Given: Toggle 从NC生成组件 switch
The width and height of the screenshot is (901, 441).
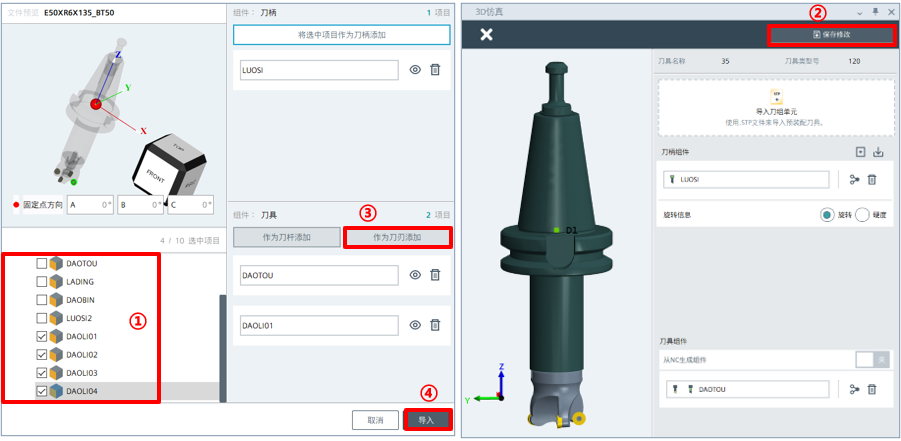Looking at the screenshot, I should coord(872,360).
